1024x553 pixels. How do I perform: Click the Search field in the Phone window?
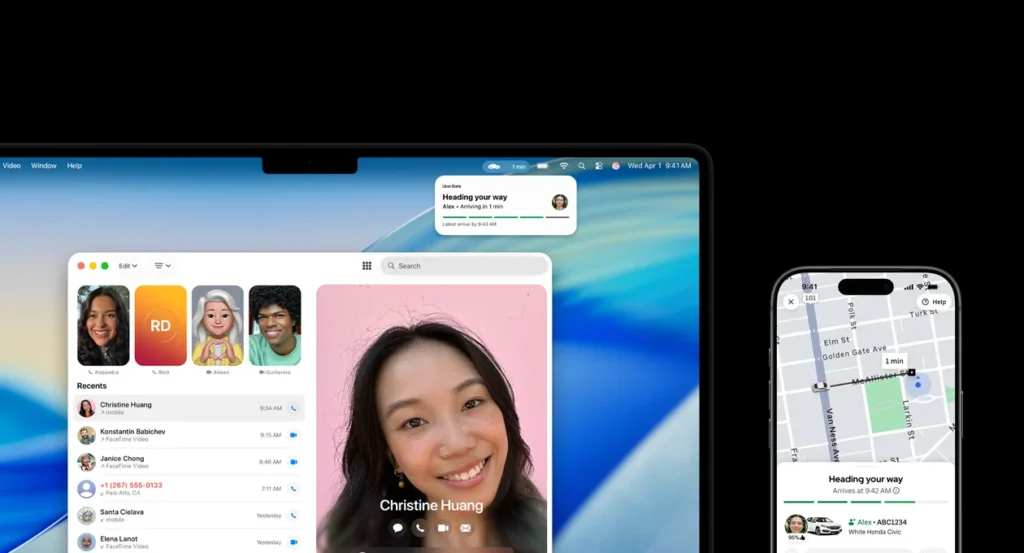(x=464, y=266)
